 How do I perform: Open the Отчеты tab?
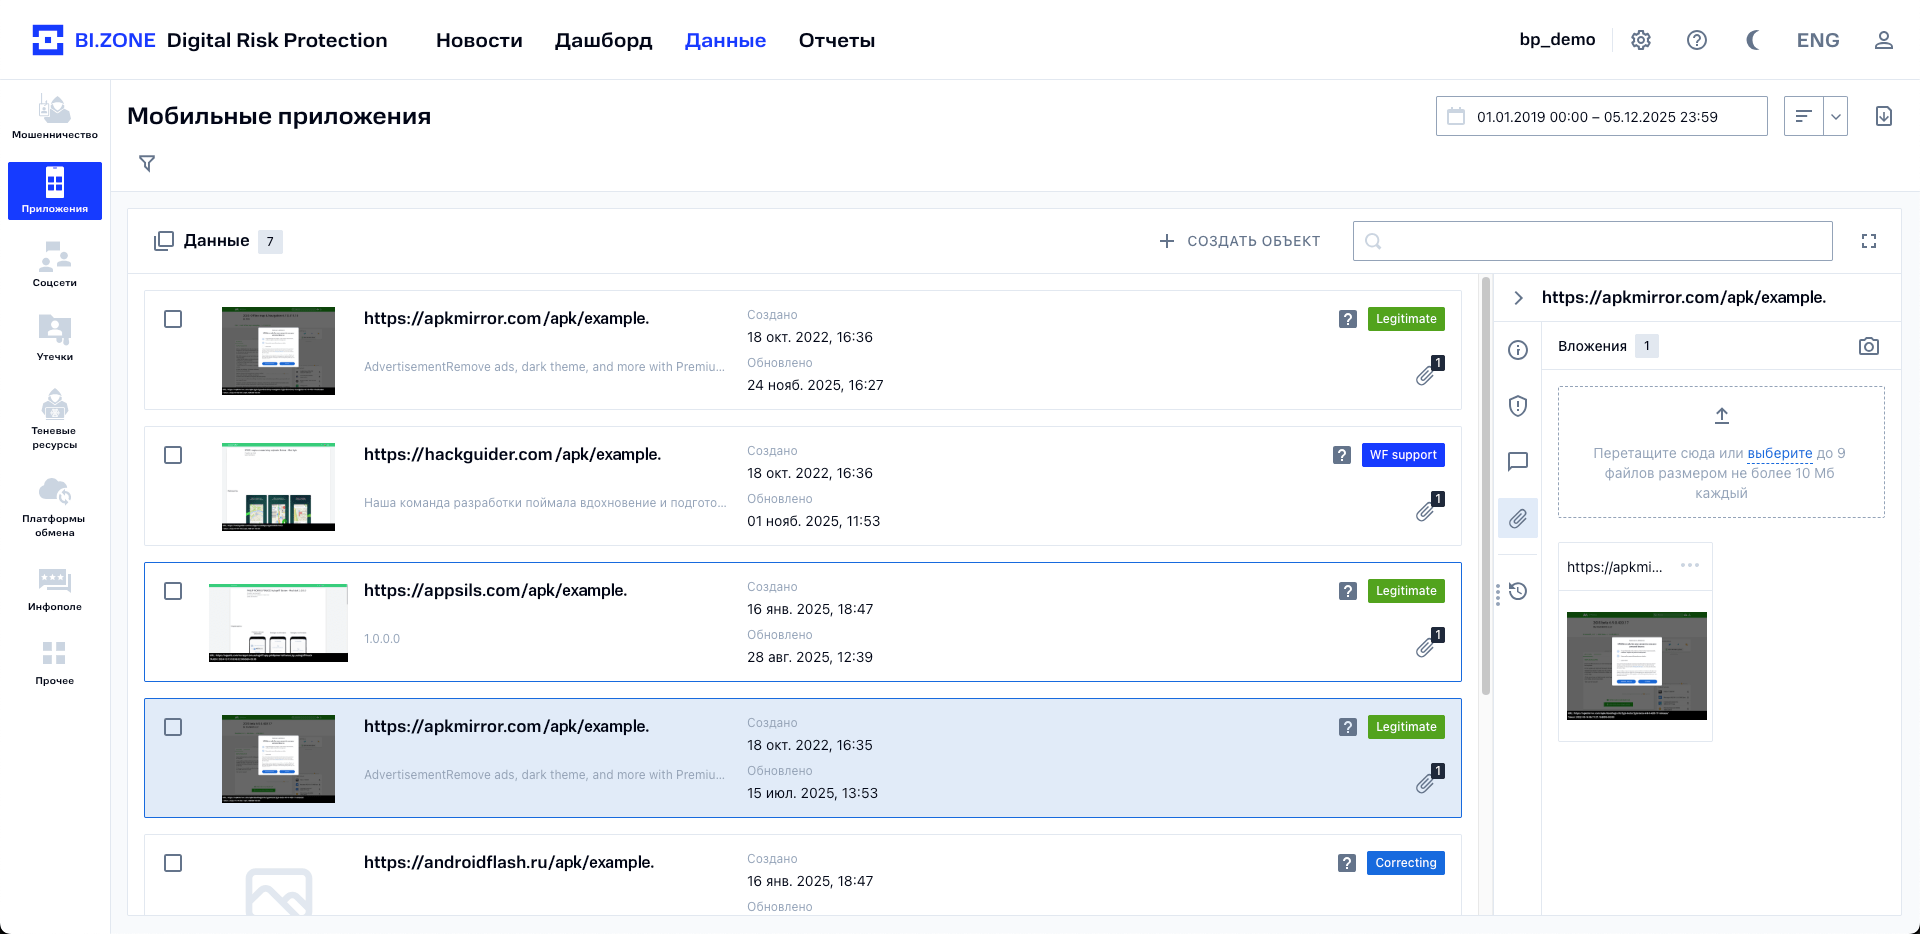[x=836, y=40]
